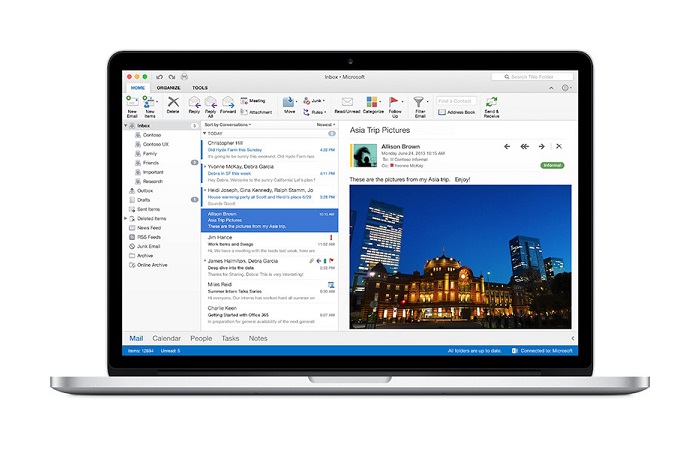
Task: Click Allison Brown's sender photo
Action: 365,155
